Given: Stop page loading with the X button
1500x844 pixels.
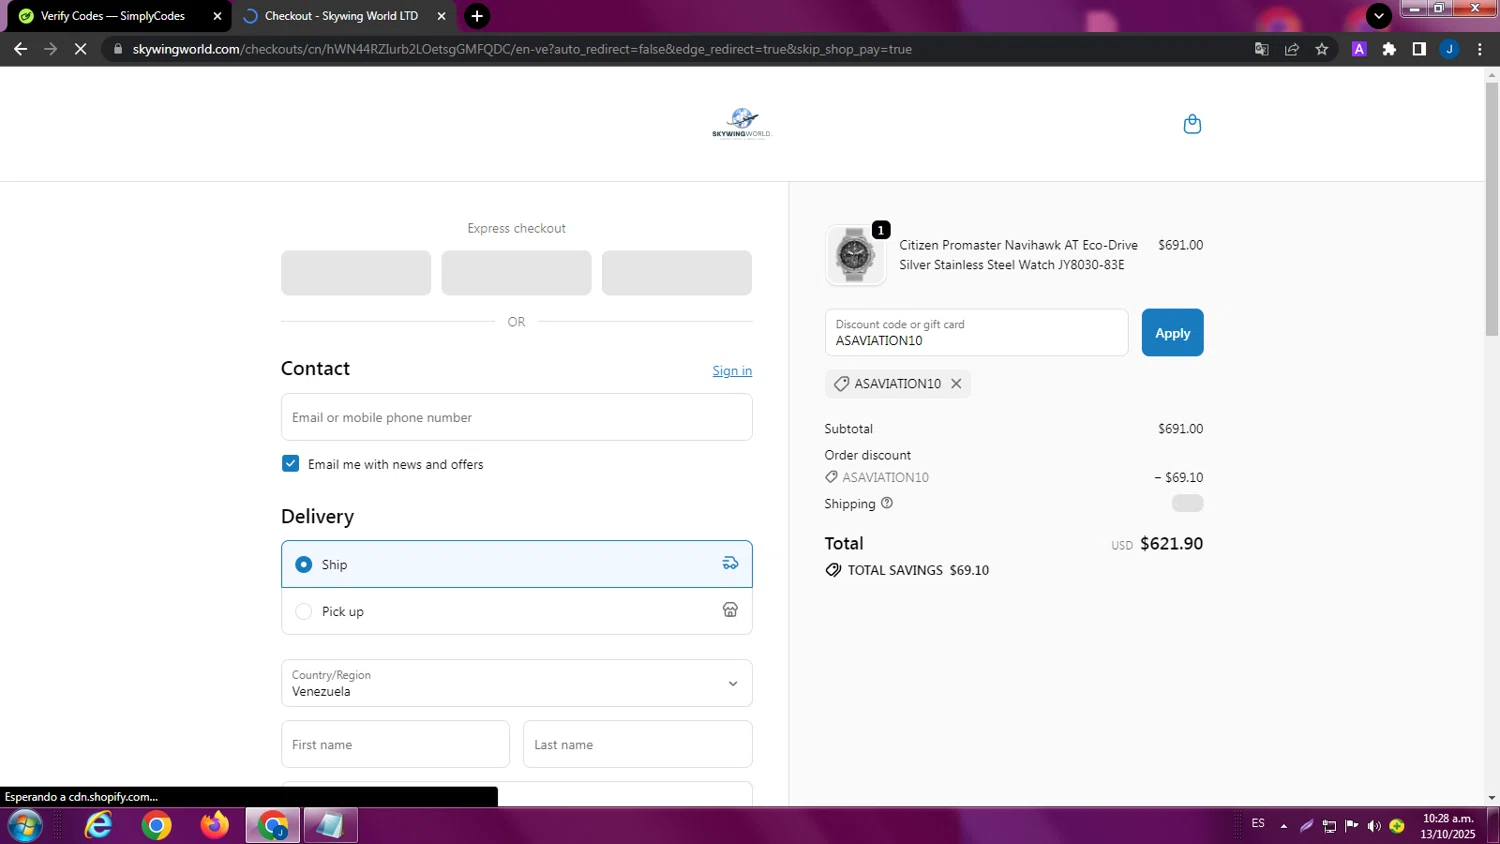Looking at the screenshot, I should click(81, 49).
